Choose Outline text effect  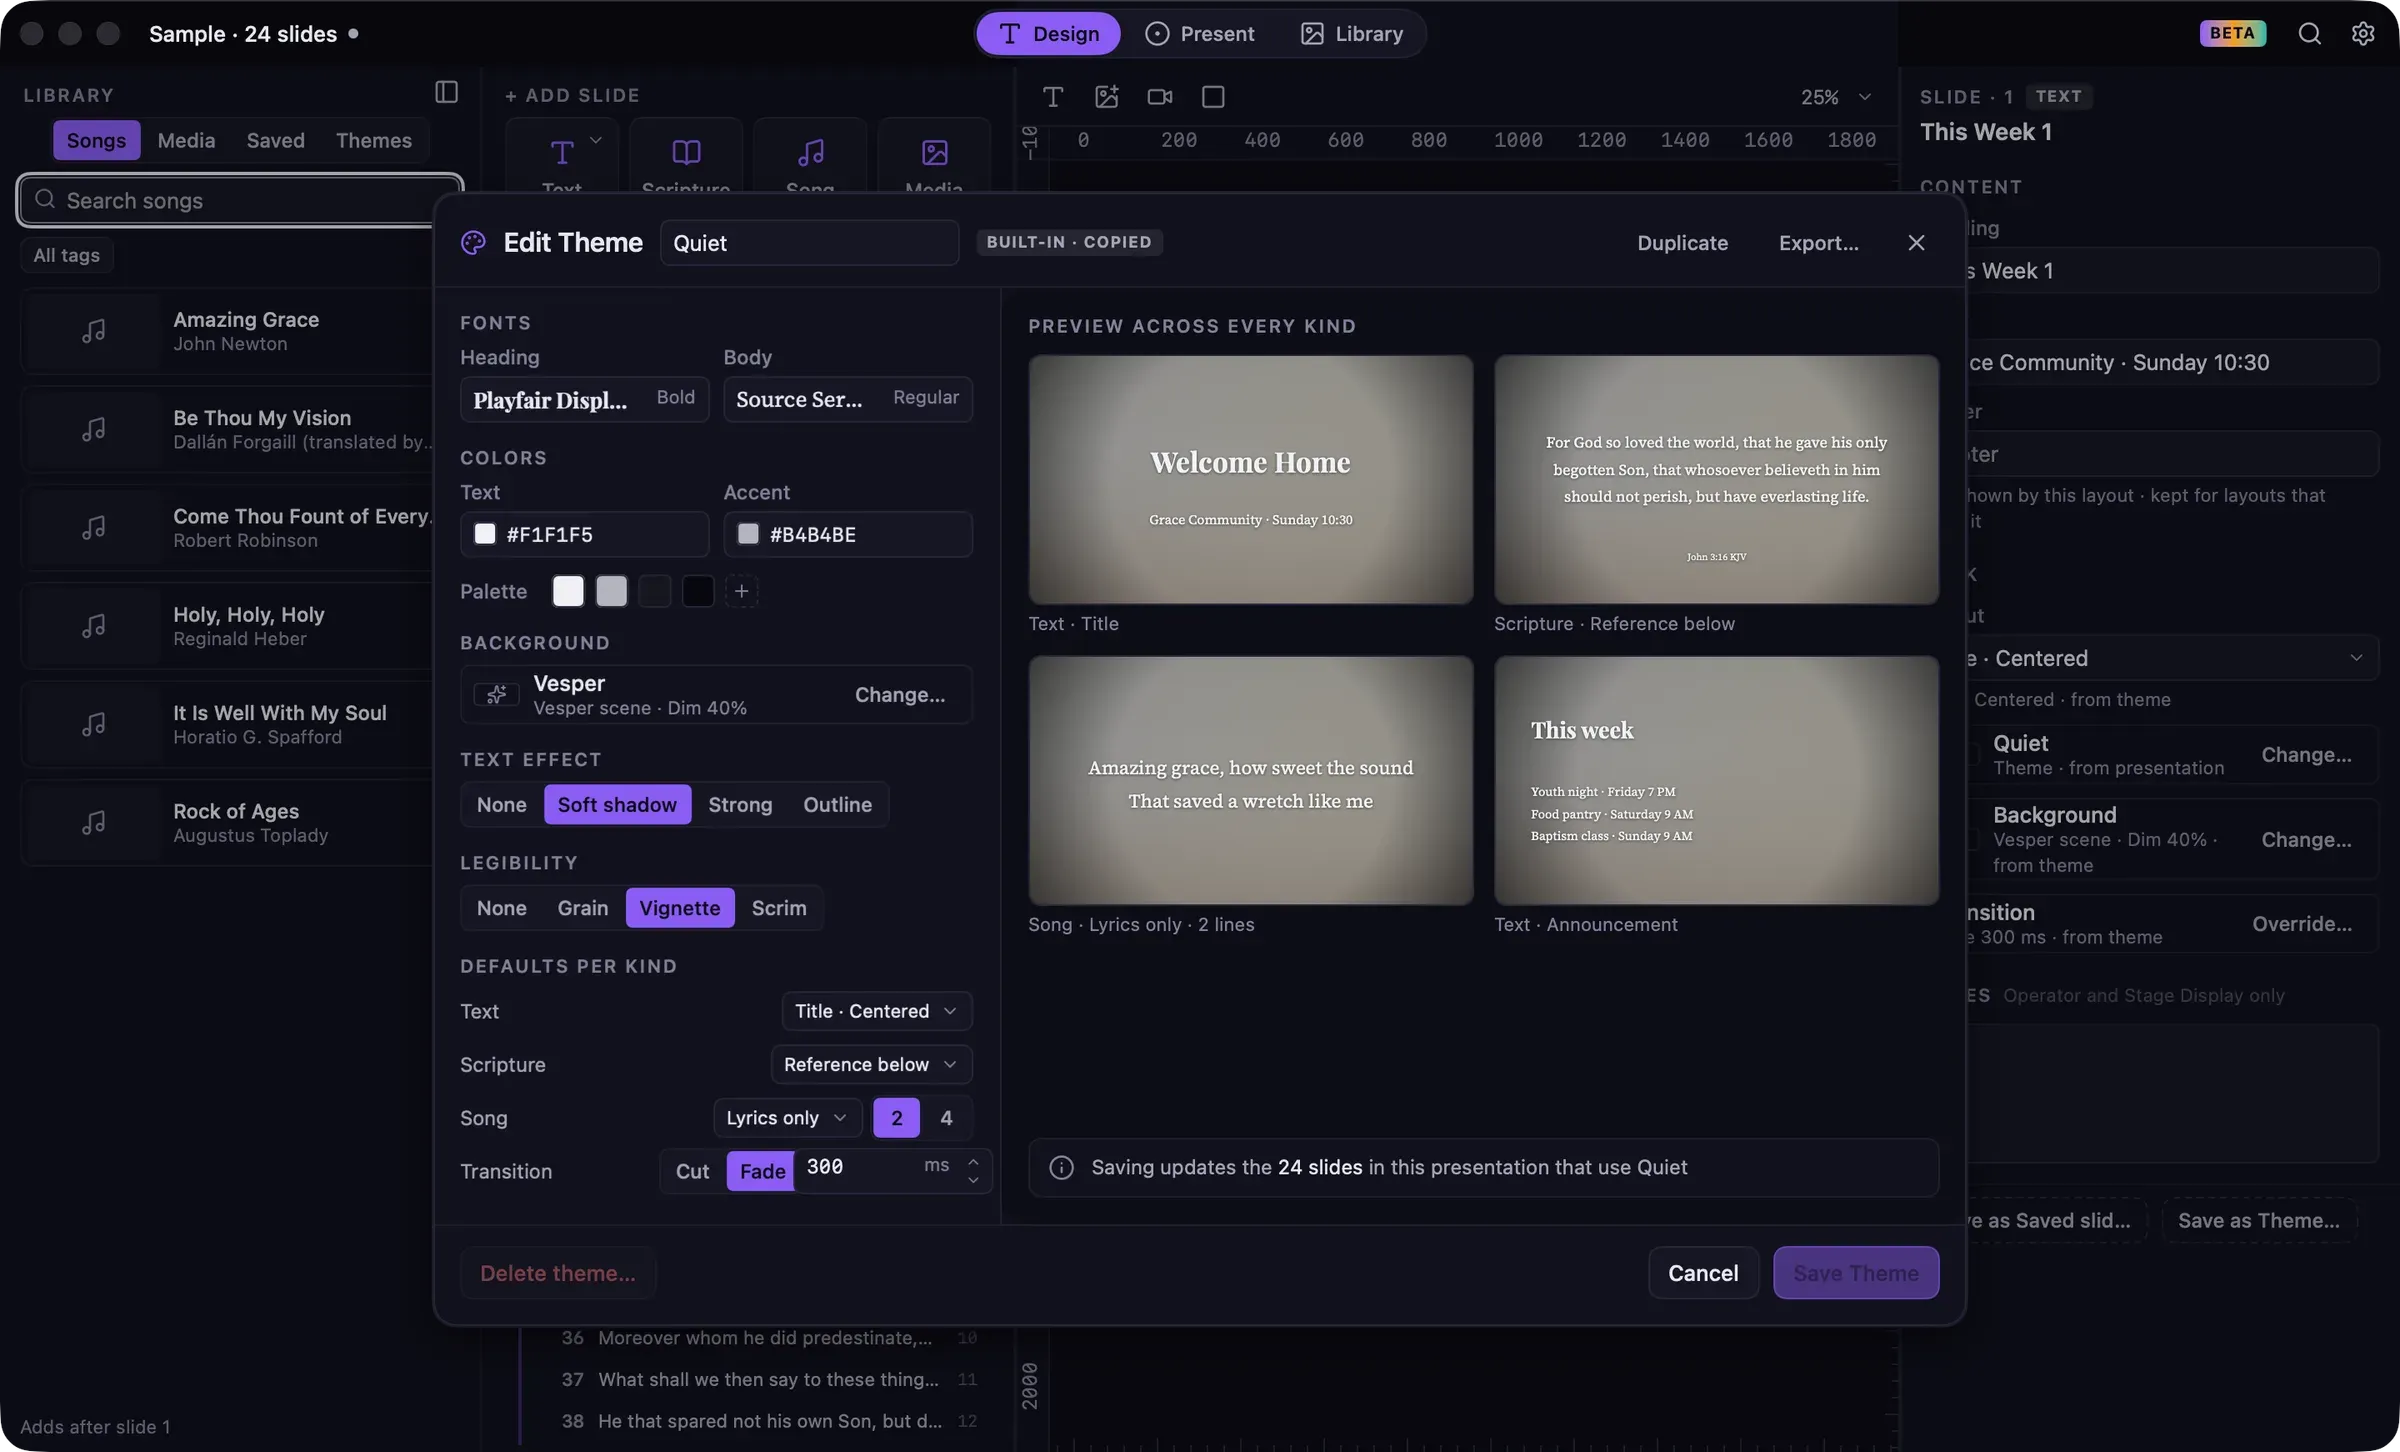837,804
